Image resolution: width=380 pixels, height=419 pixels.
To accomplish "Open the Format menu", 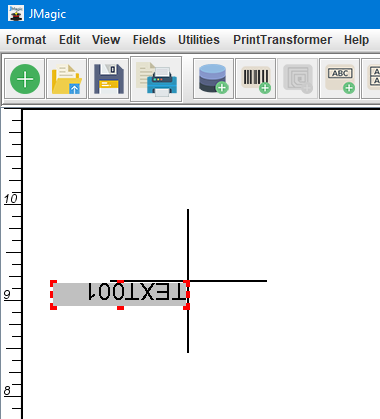I will [x=26, y=40].
